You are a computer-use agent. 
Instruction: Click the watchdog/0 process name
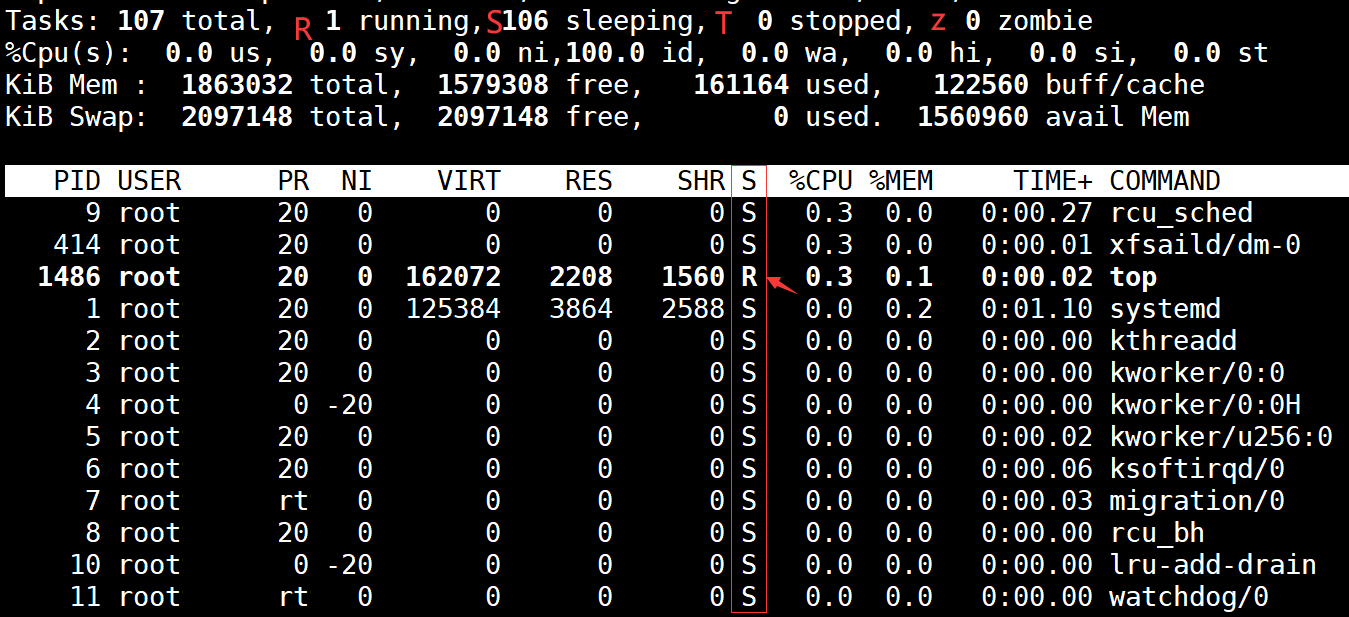(x=1189, y=597)
